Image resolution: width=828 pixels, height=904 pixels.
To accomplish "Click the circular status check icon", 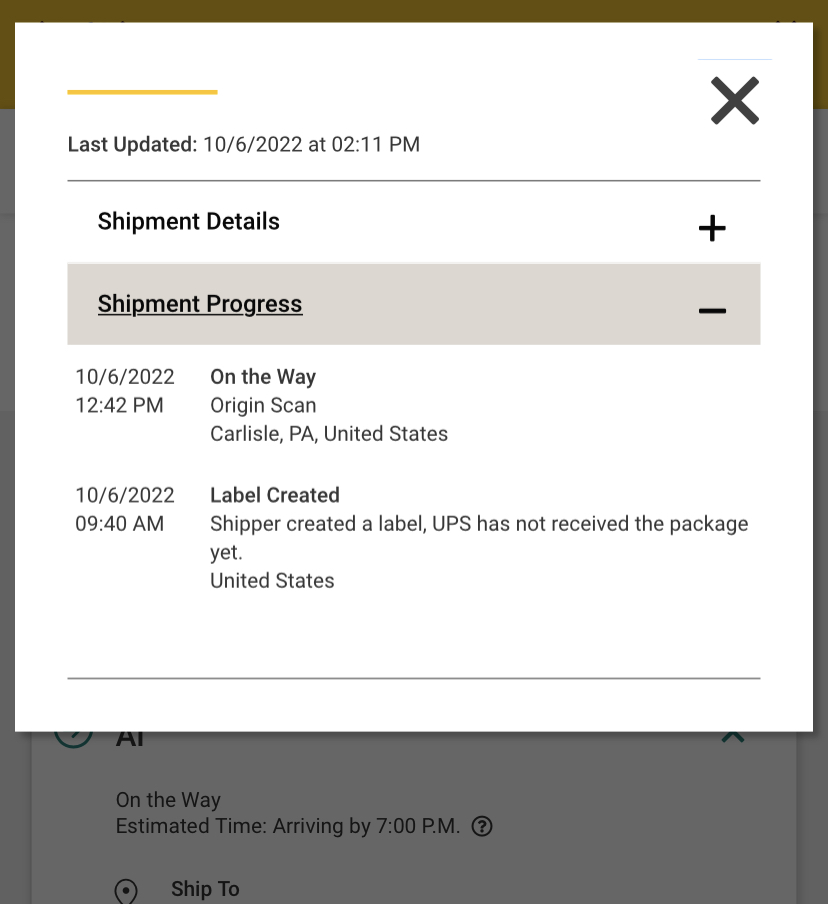I will 74,737.
